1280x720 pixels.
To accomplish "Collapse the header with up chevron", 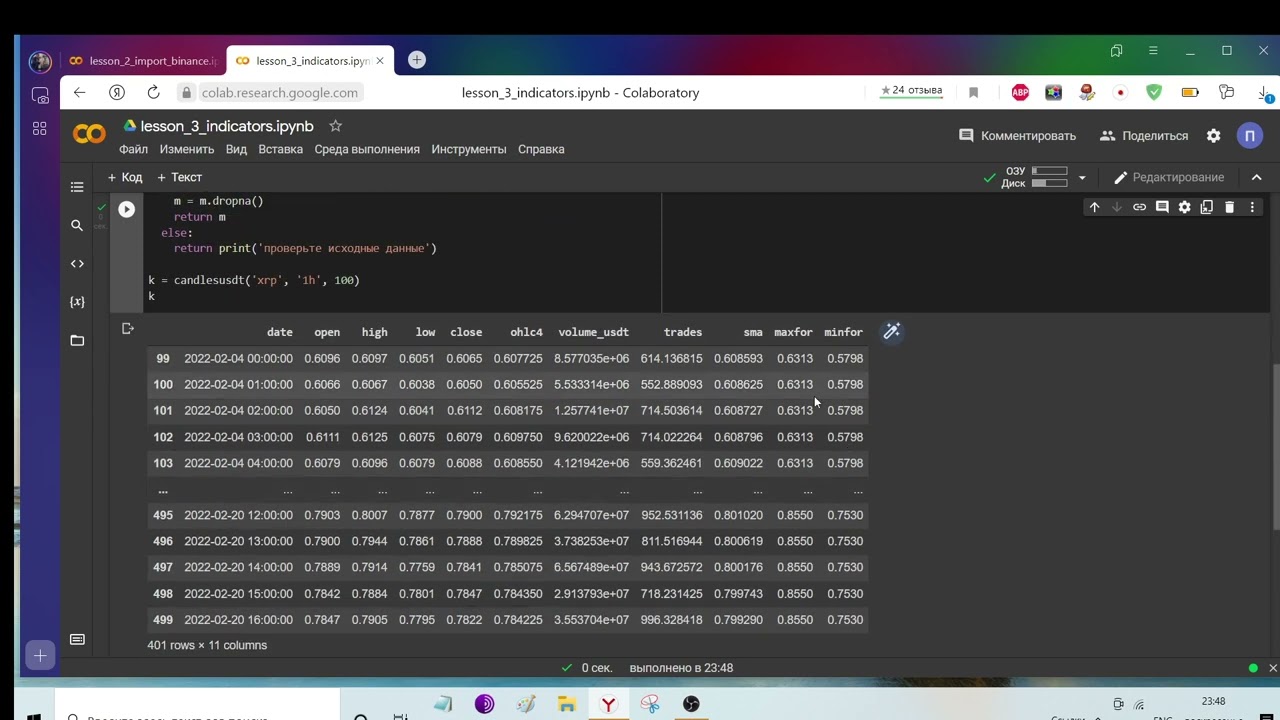I will [x=1257, y=177].
